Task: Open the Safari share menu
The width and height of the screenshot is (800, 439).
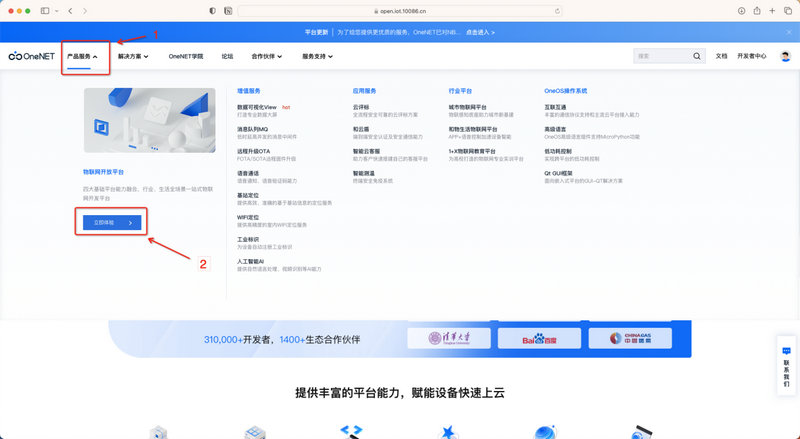Action: [x=757, y=11]
